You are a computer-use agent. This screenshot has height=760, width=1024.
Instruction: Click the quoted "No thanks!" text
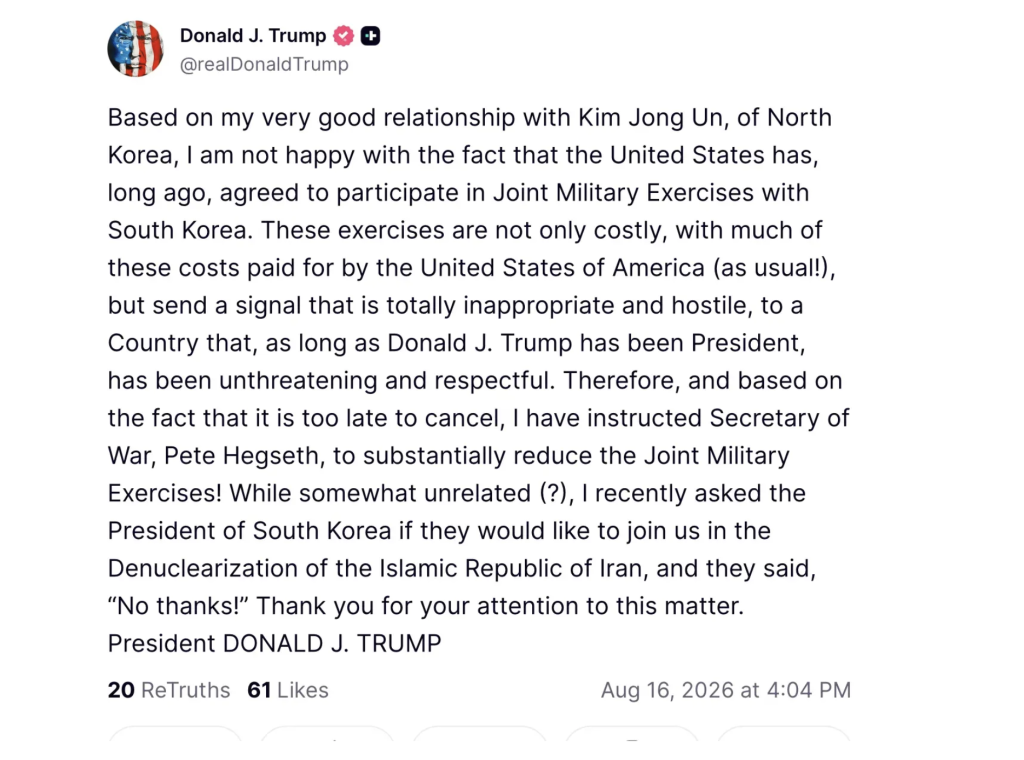click(x=178, y=606)
